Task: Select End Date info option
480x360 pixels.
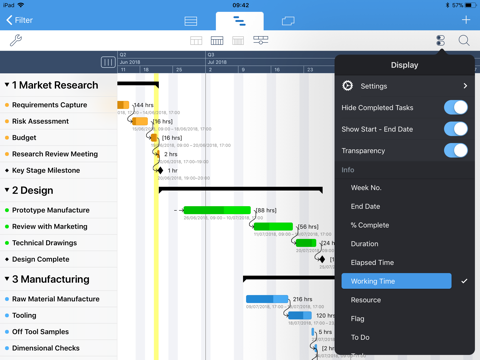Action: [x=365, y=206]
